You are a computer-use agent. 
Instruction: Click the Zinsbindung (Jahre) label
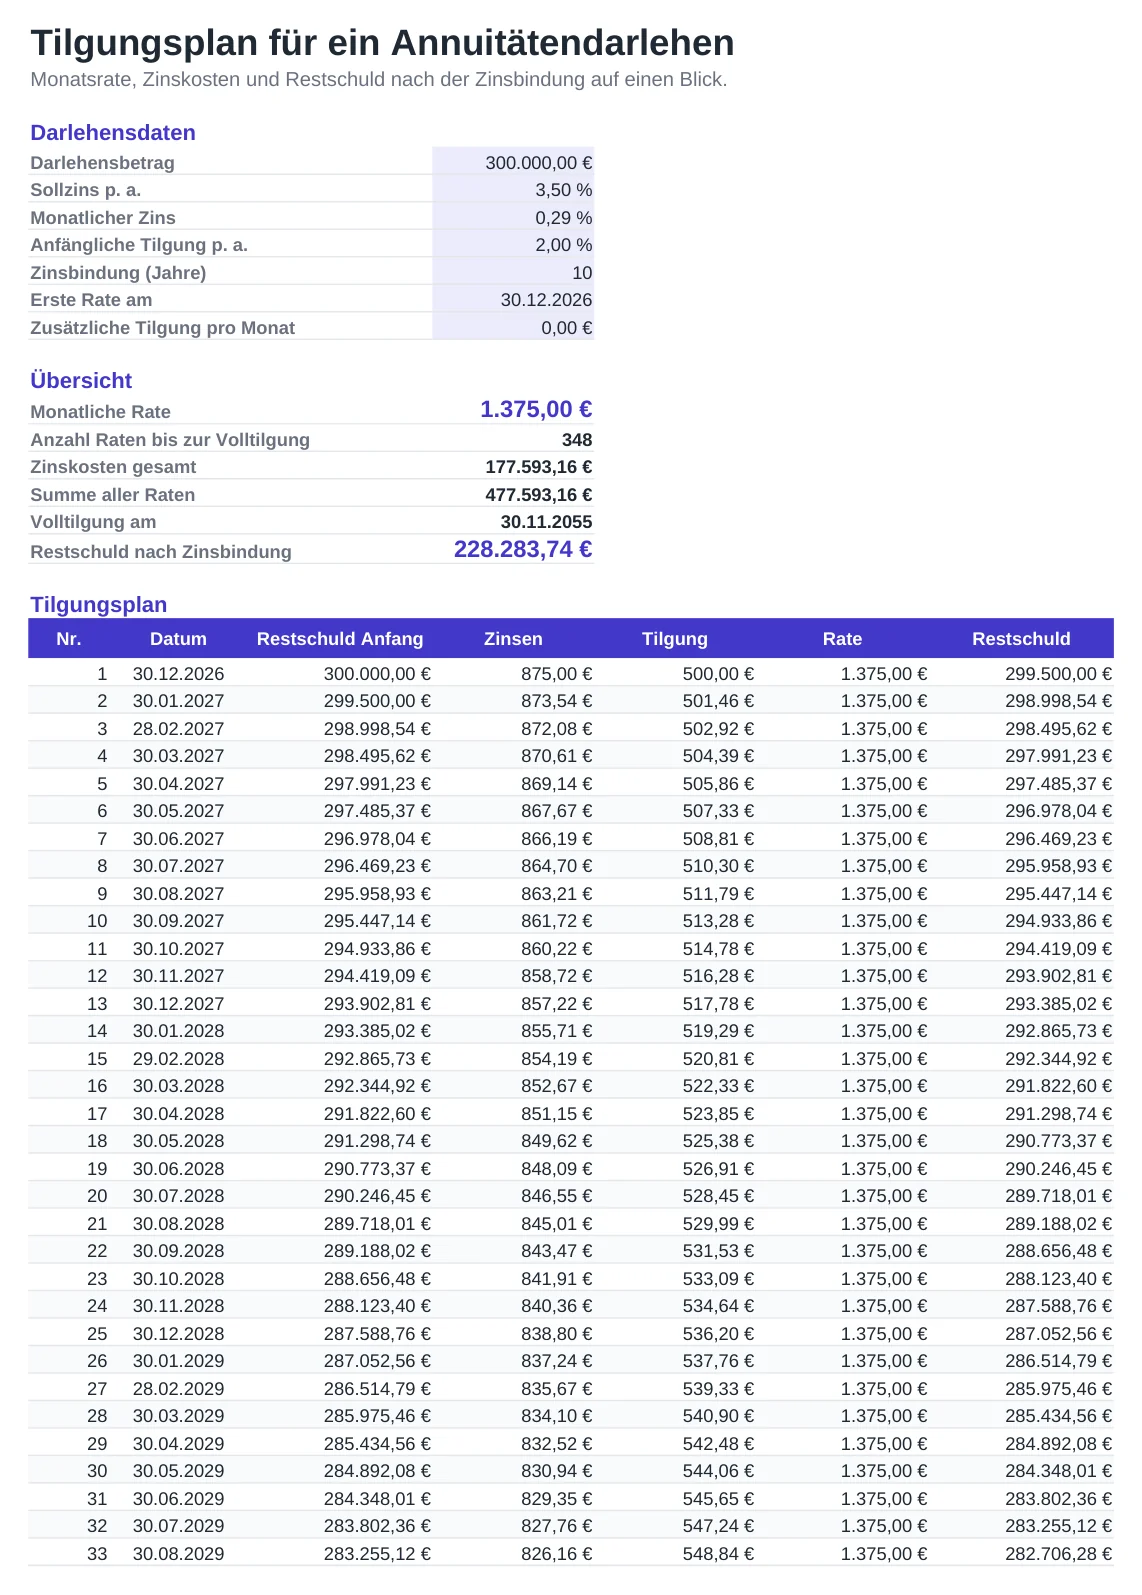118,273
